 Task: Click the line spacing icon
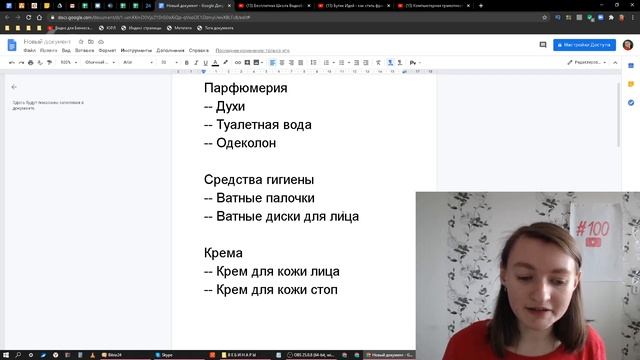(x=313, y=62)
